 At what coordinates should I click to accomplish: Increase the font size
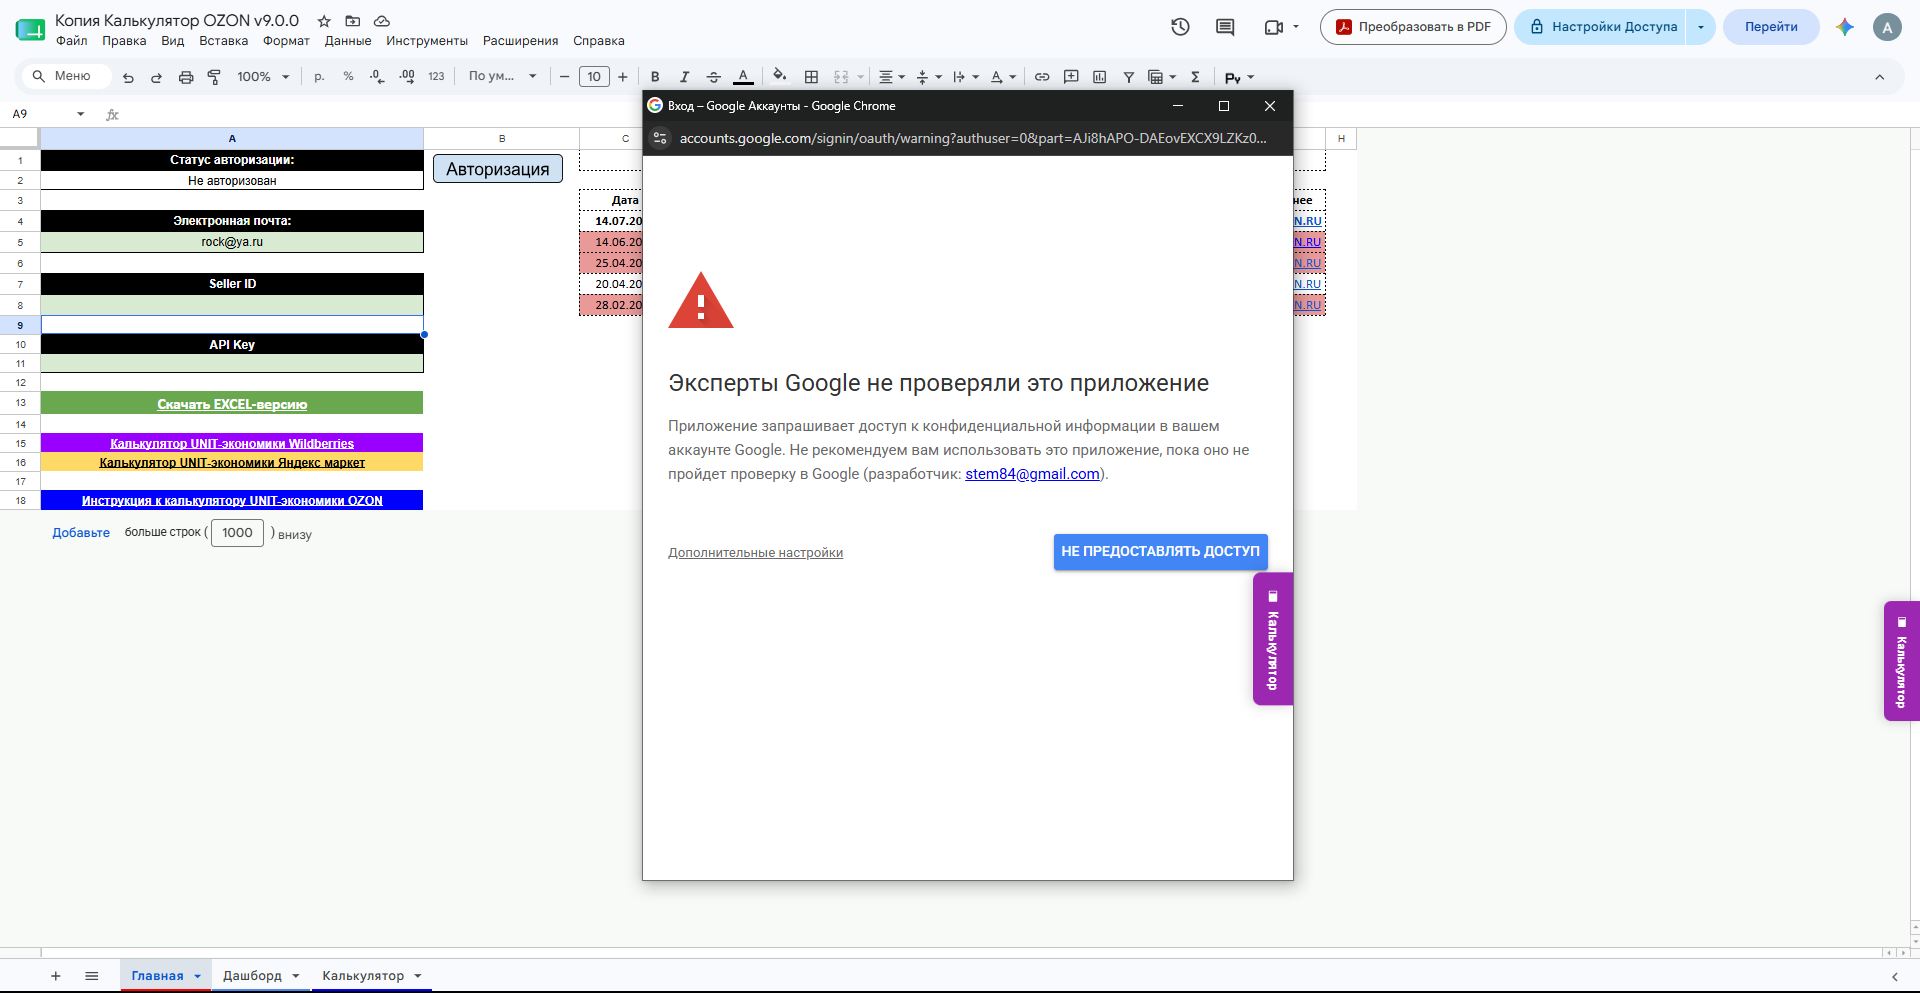coord(623,77)
